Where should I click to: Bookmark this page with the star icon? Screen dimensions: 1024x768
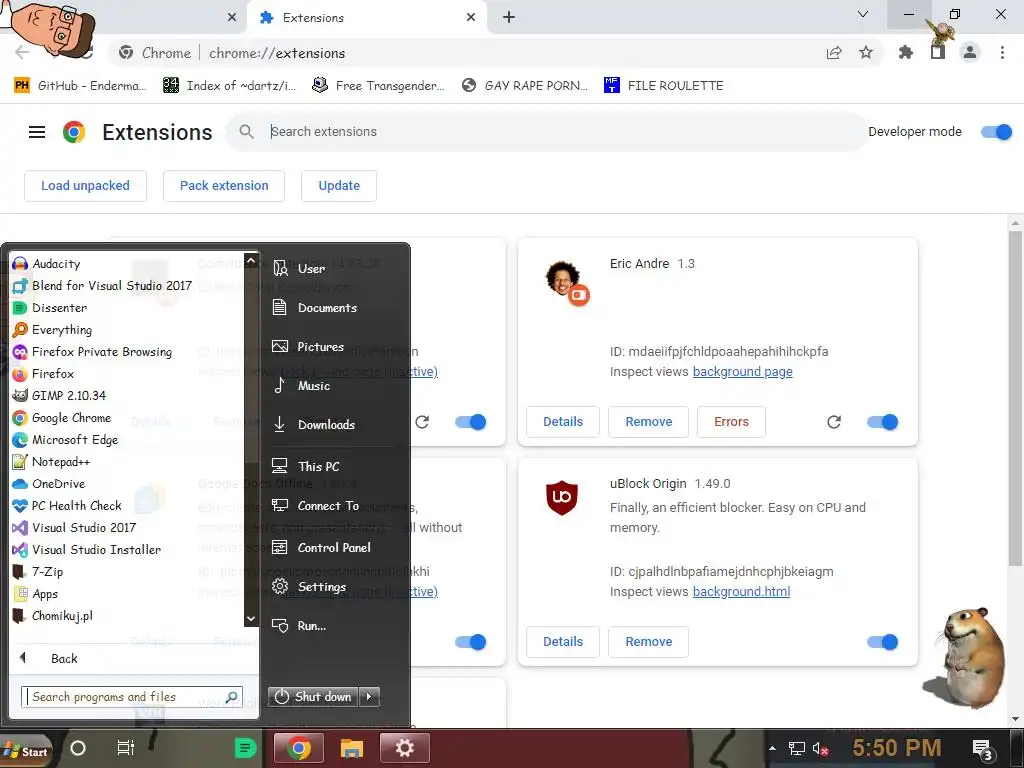click(x=866, y=52)
